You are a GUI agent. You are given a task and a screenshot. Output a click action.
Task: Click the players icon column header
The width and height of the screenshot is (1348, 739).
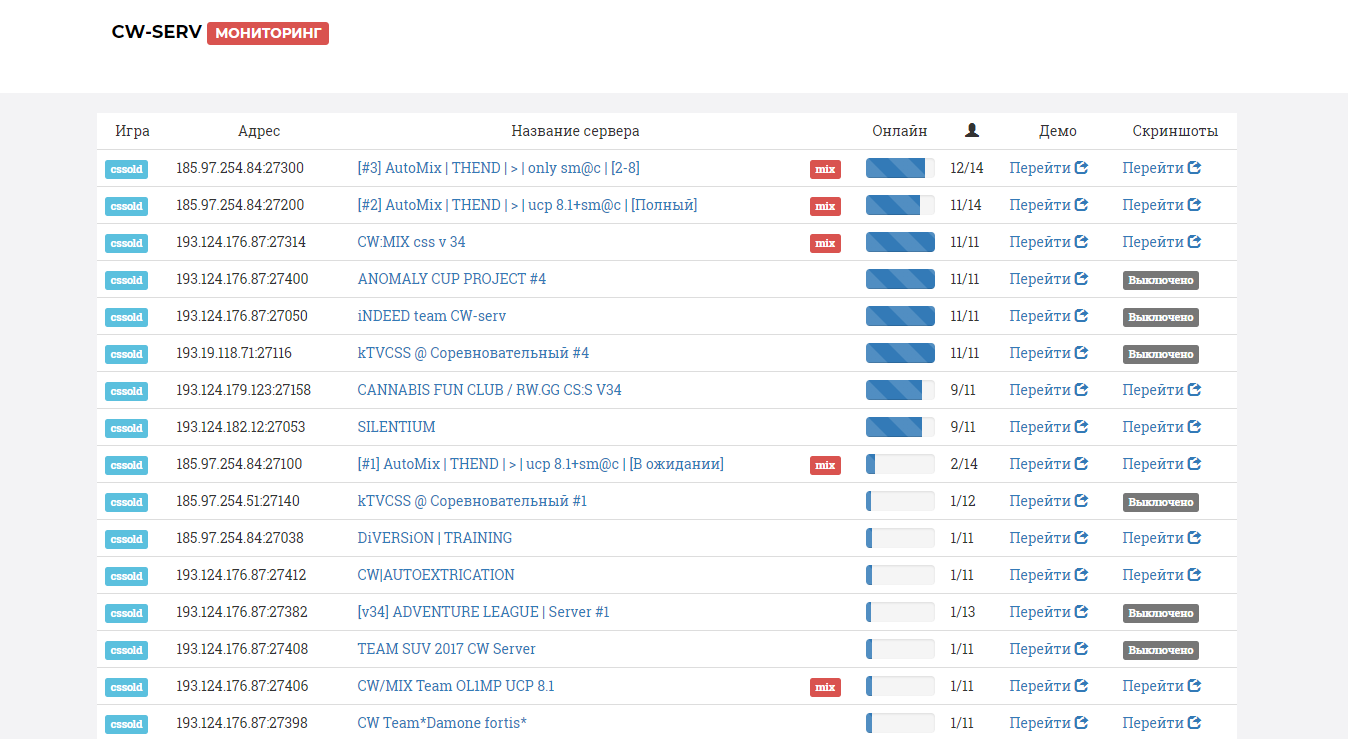pyautogui.click(x=972, y=130)
